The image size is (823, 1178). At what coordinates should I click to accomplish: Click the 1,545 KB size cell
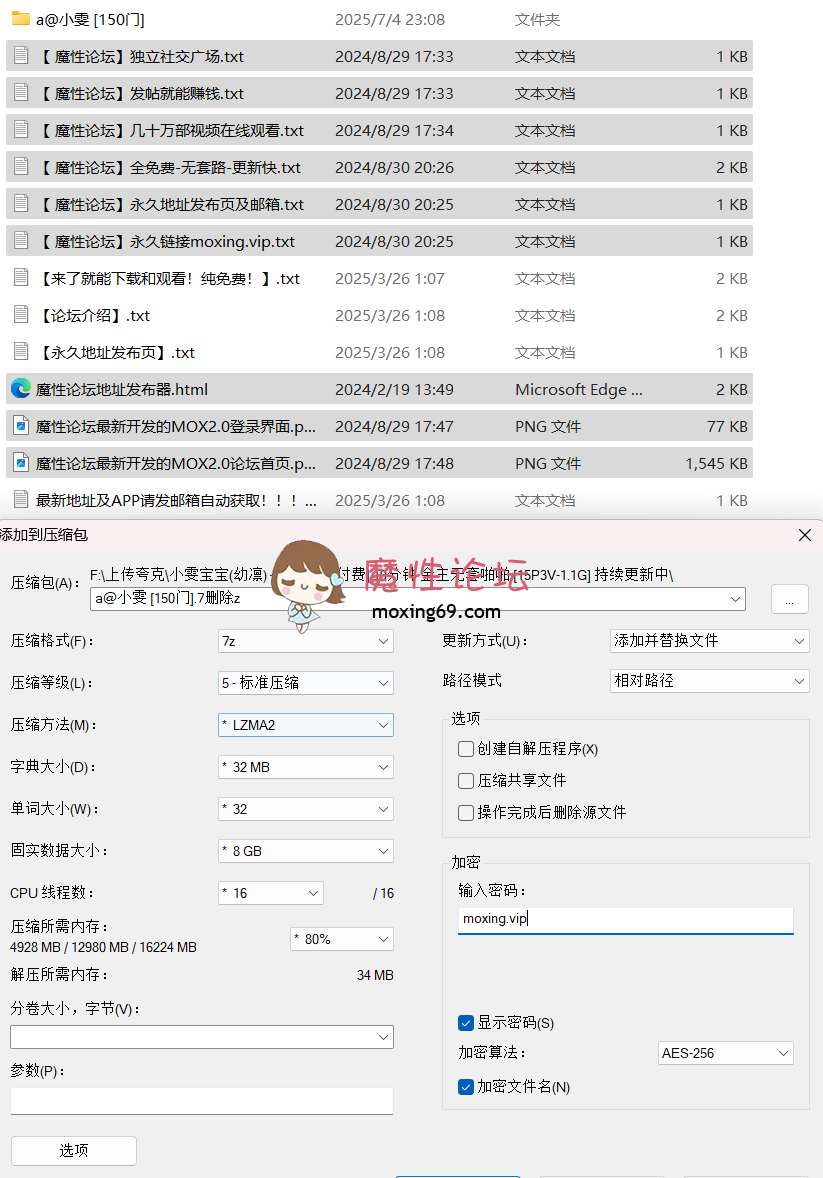tap(716, 464)
